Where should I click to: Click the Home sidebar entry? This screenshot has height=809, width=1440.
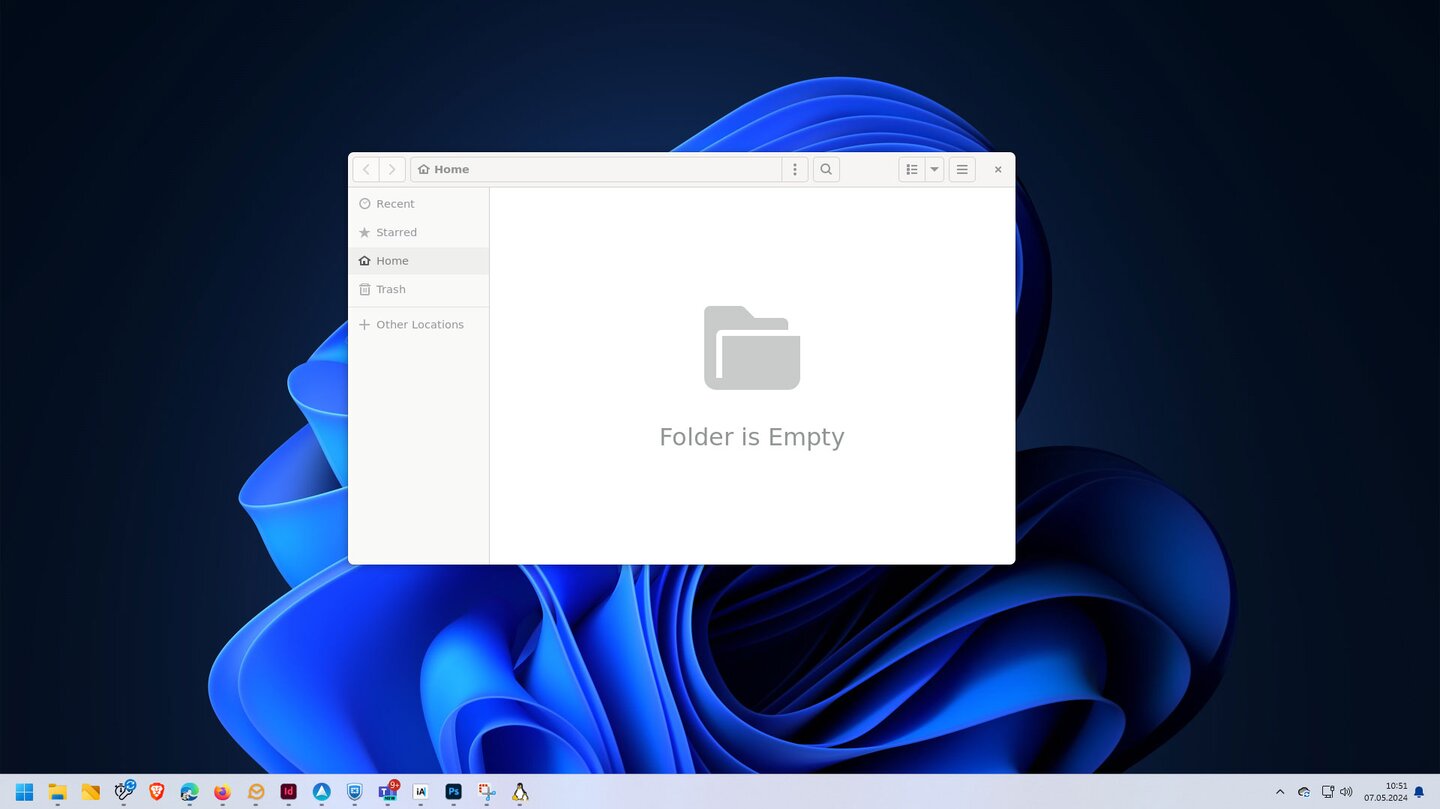[x=392, y=261]
